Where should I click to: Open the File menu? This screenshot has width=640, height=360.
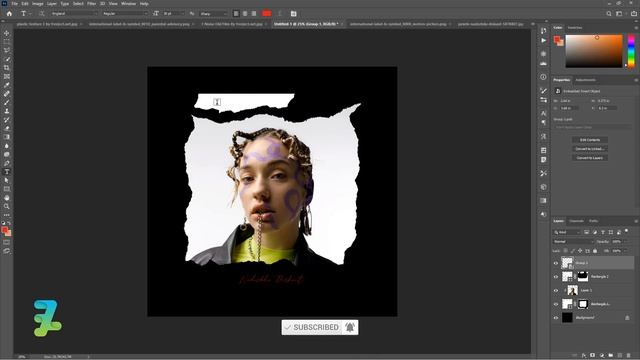pos(15,4)
